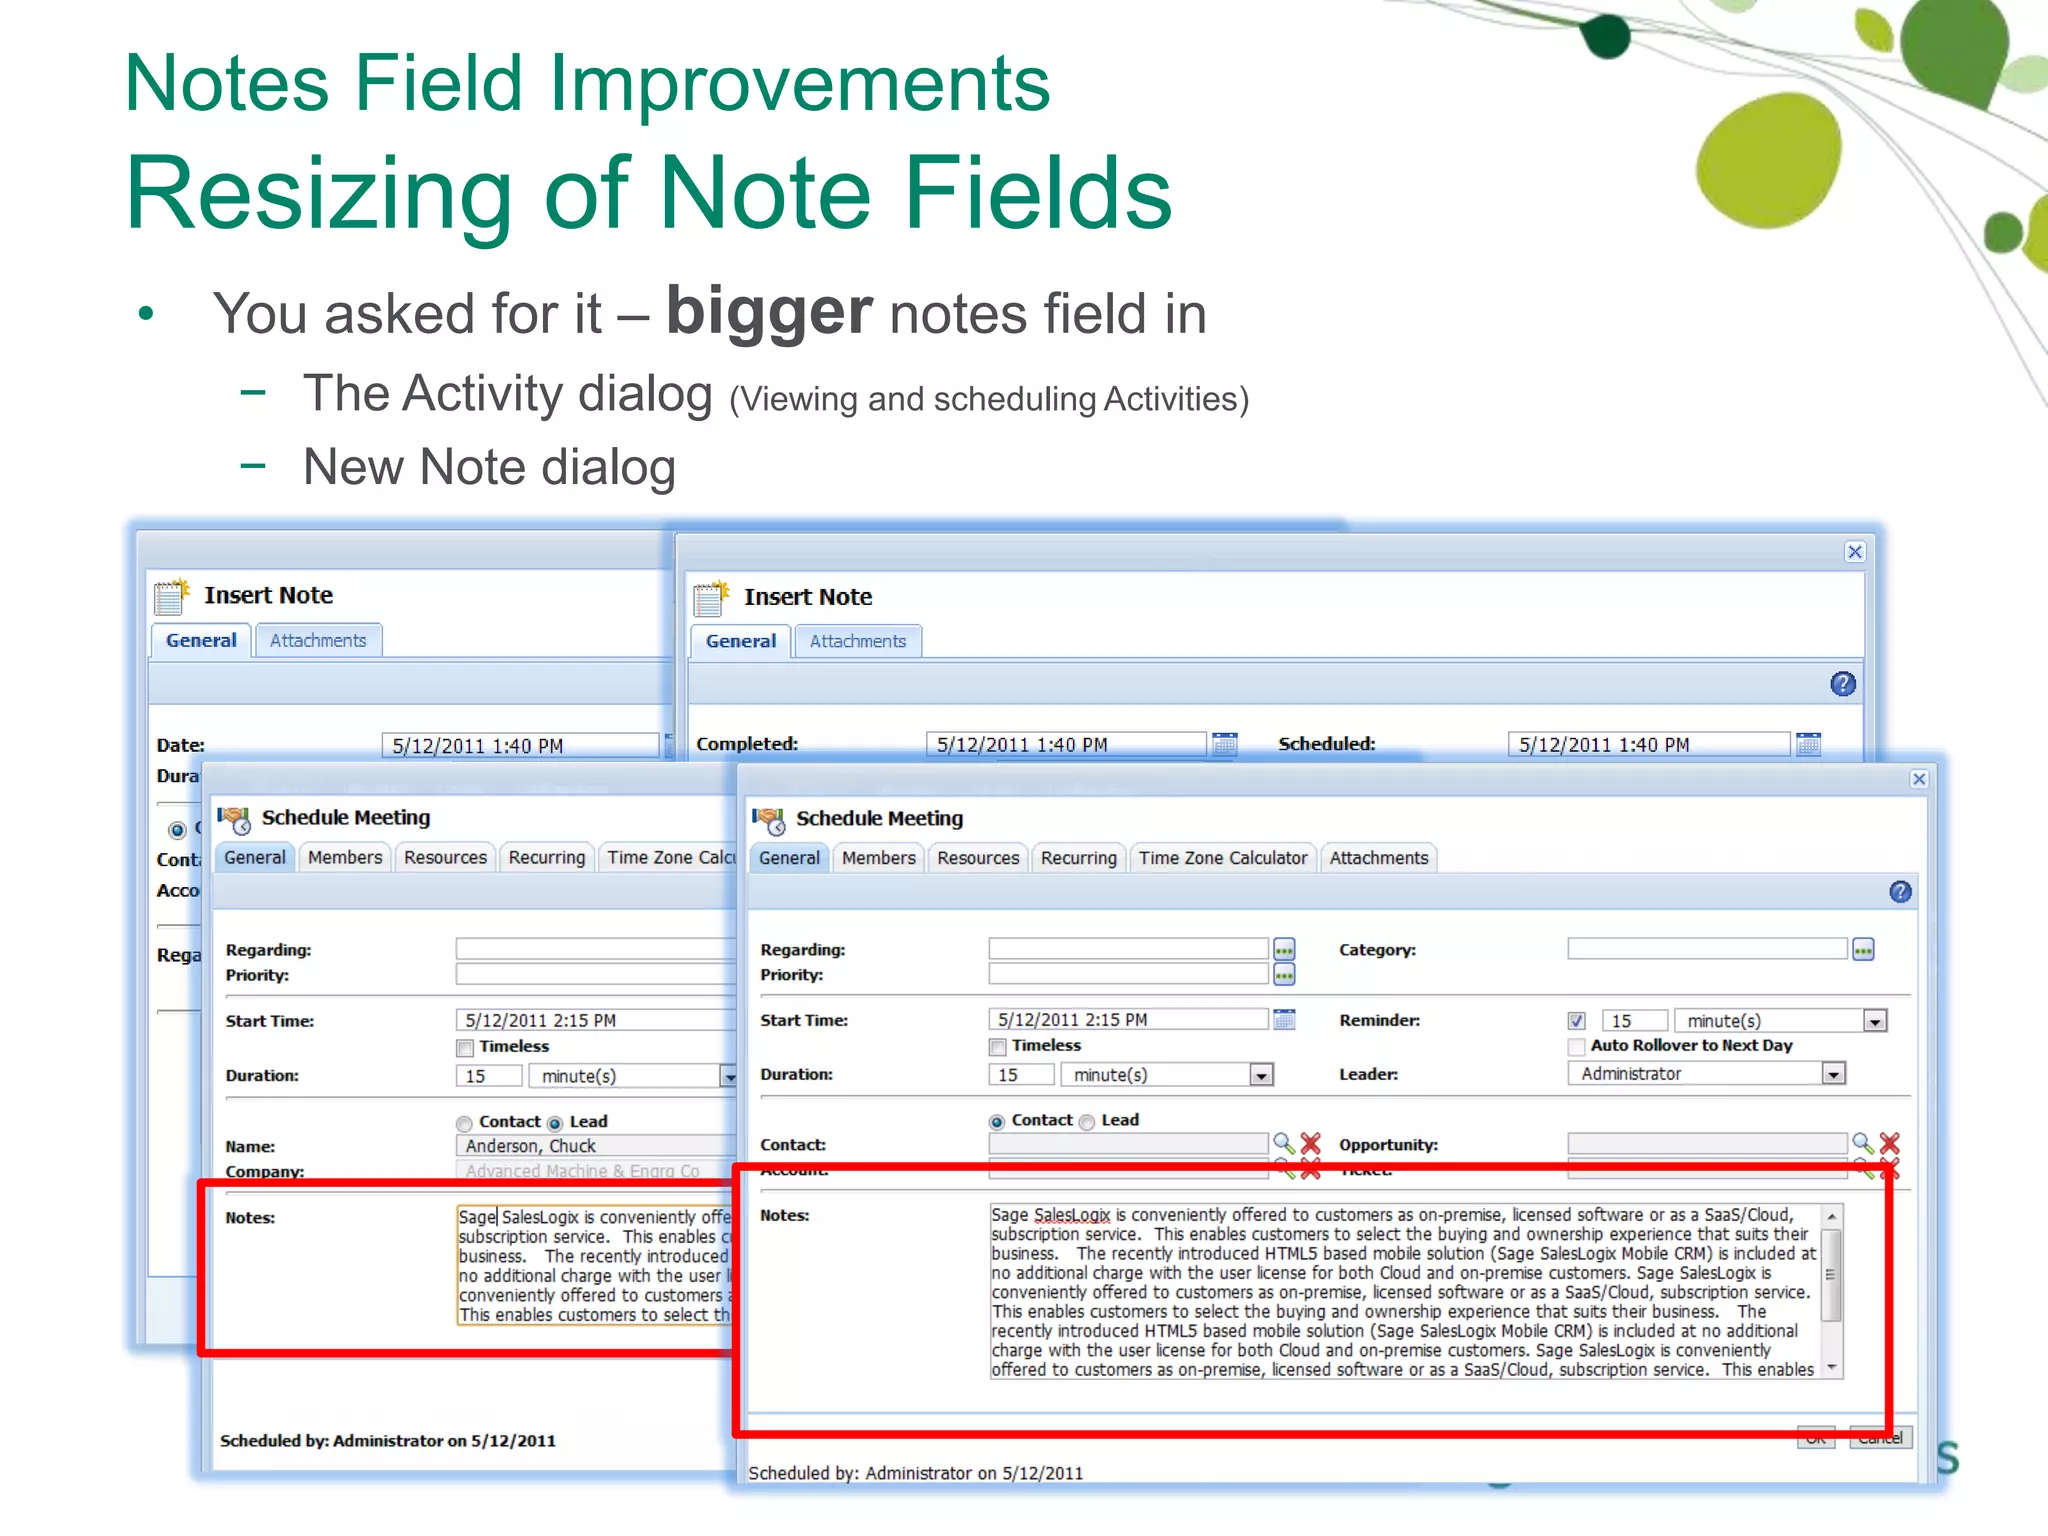Click Cancel in right Schedule Meeting dialog
This screenshot has height=1536, width=2048.
(x=1880, y=1439)
